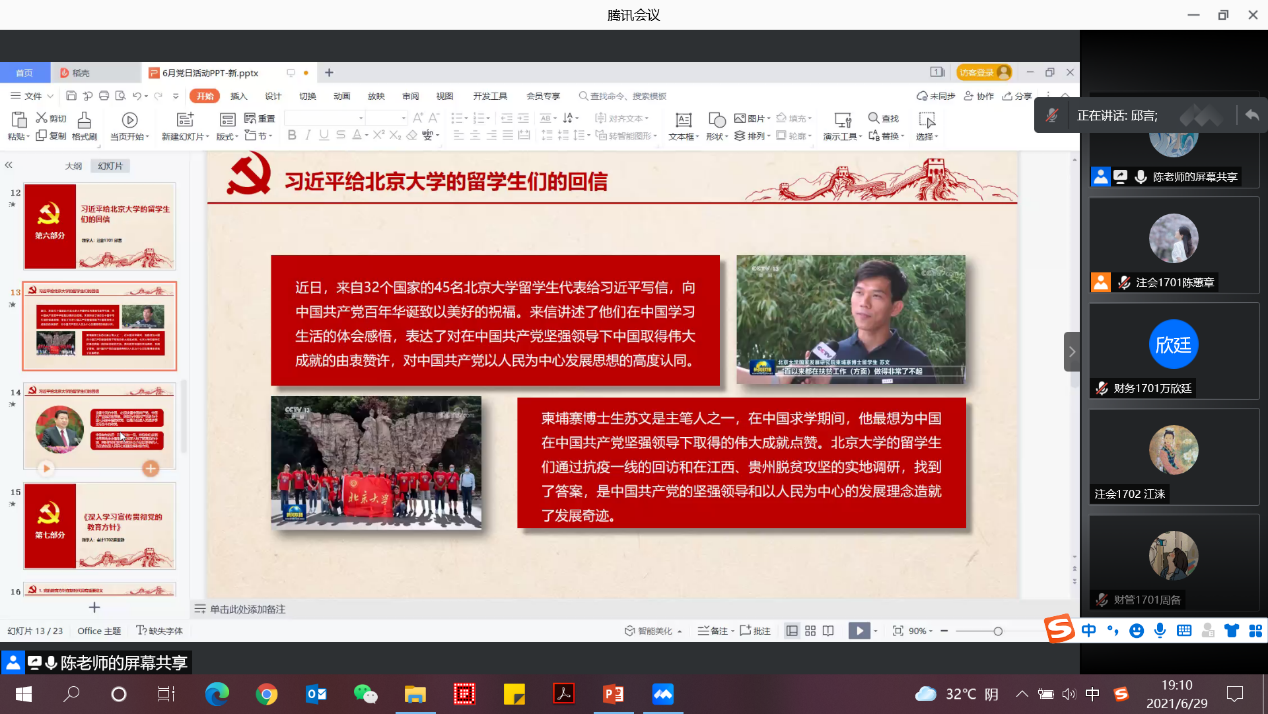Open the 插入 ribbon tab

pyautogui.click(x=239, y=96)
